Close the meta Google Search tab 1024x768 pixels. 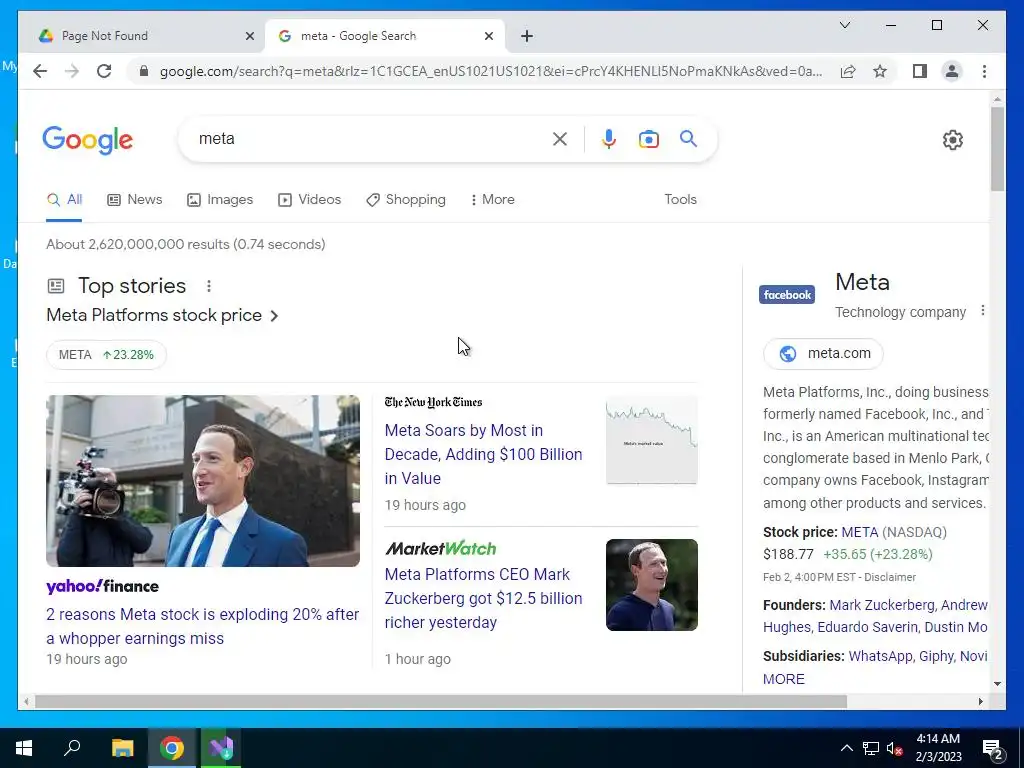(x=488, y=36)
